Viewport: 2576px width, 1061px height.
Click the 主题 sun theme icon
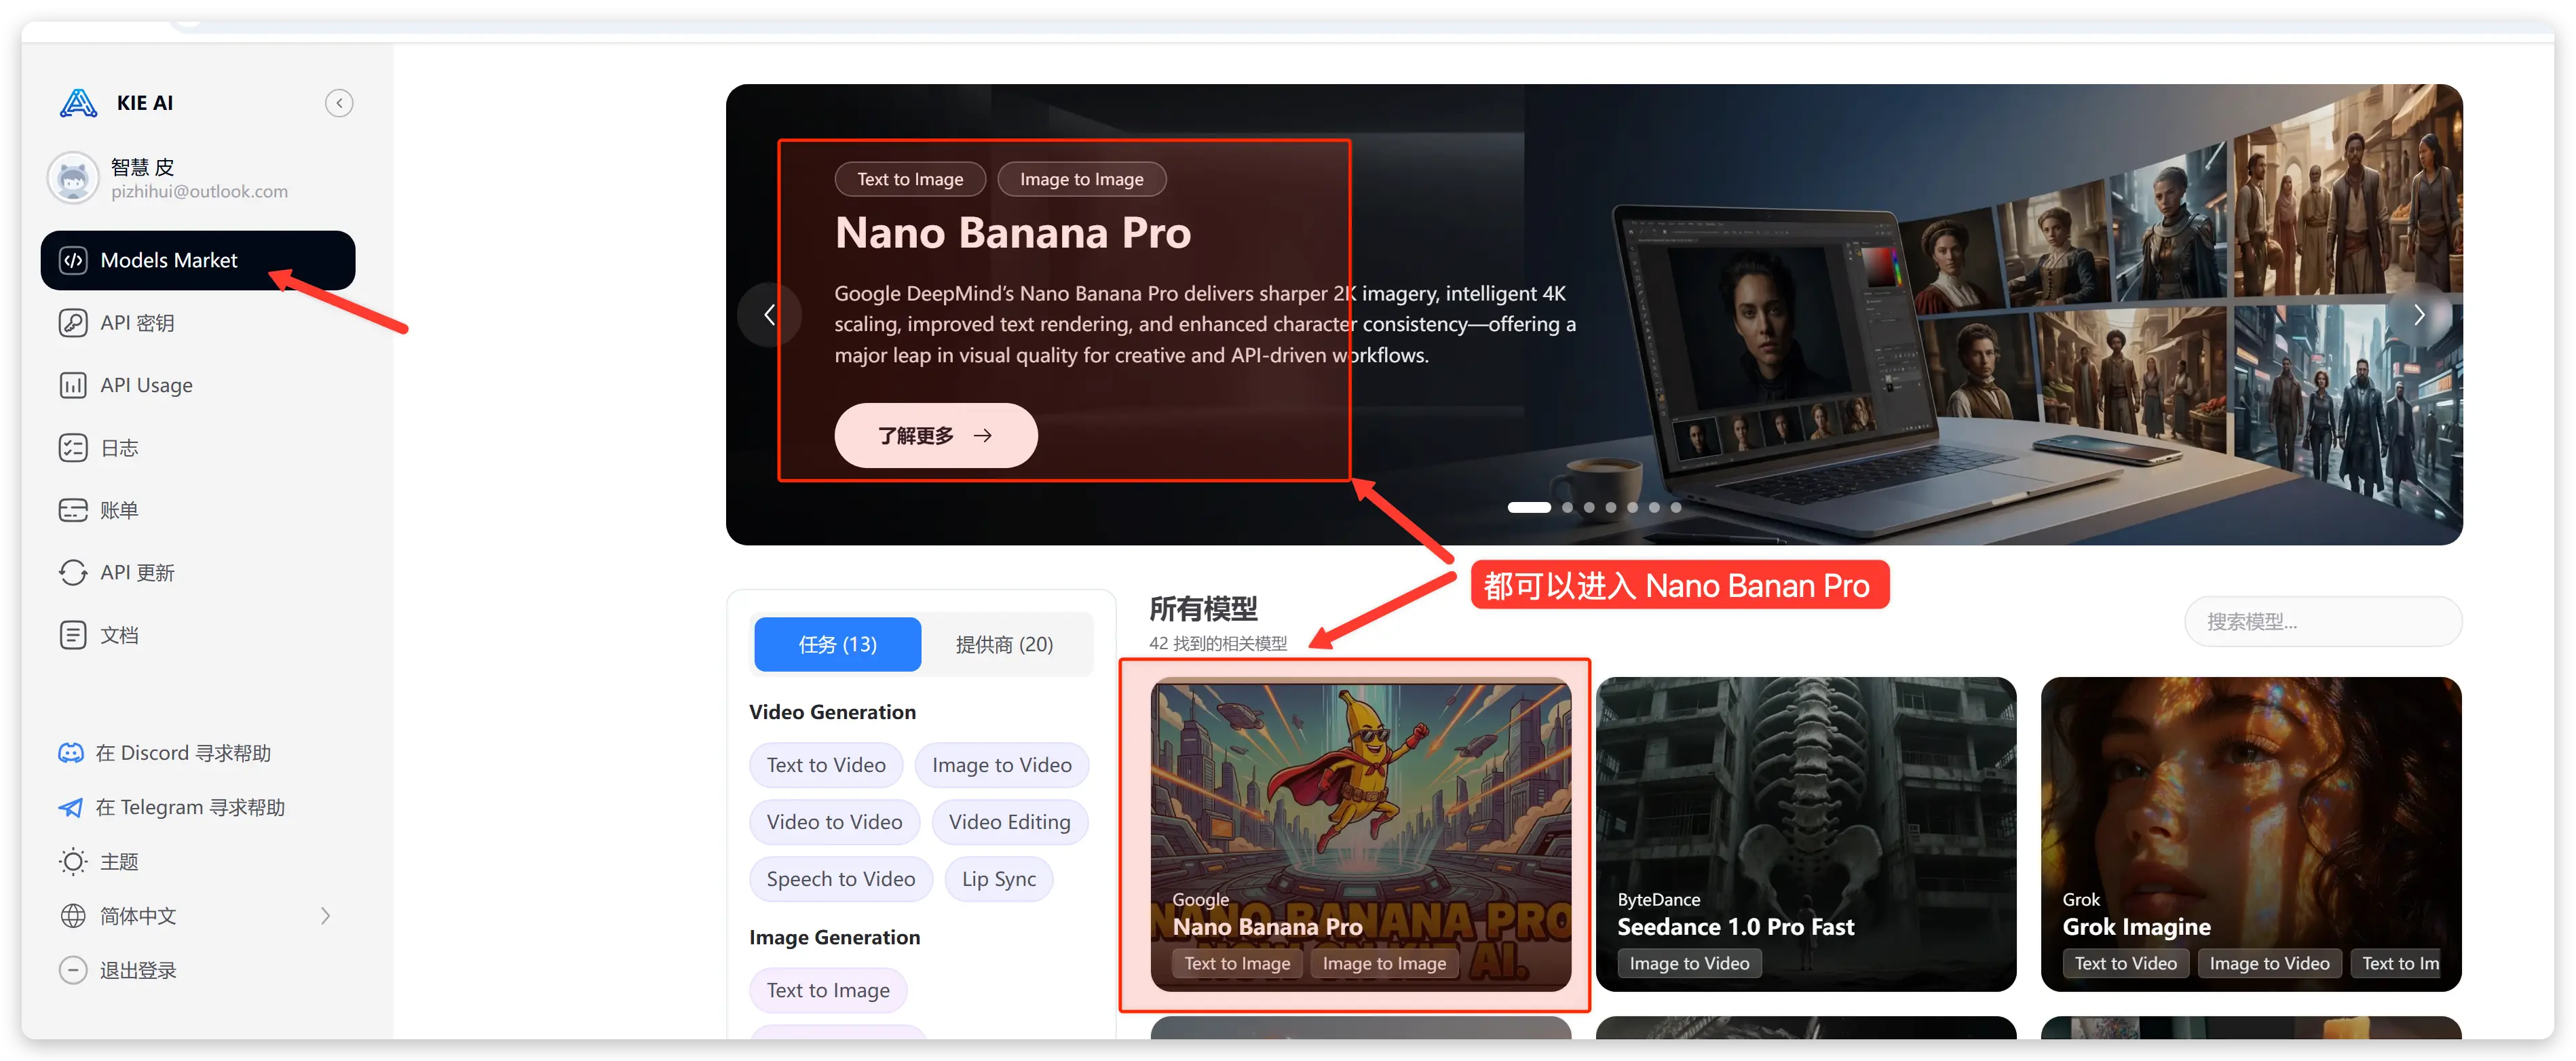click(x=73, y=862)
